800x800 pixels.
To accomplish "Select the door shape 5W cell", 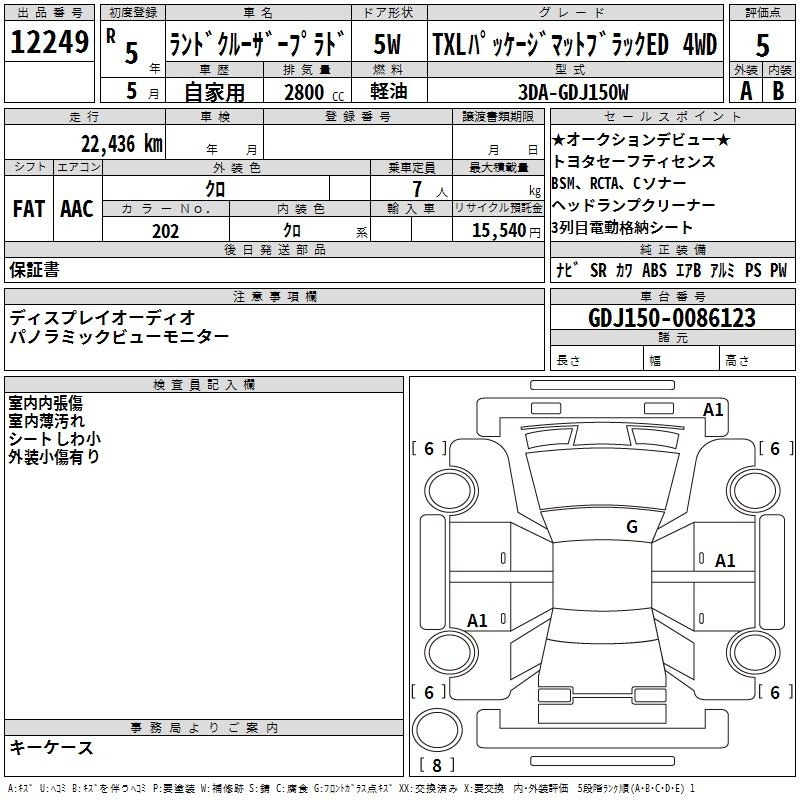I will click(387, 45).
